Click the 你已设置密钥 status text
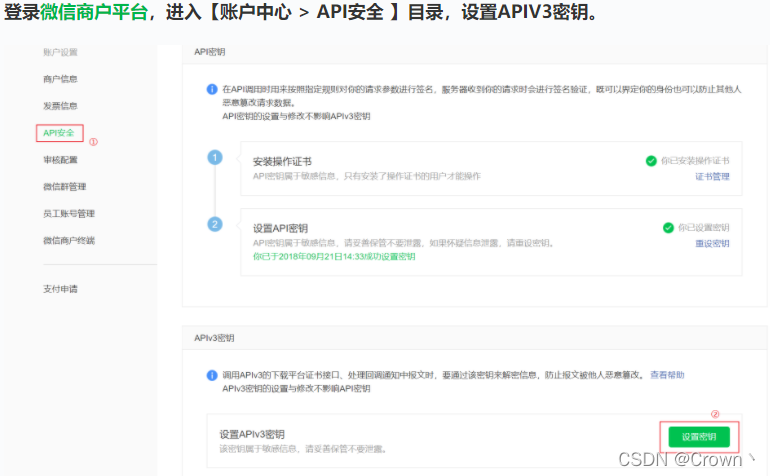The image size is (770, 476). click(704, 227)
